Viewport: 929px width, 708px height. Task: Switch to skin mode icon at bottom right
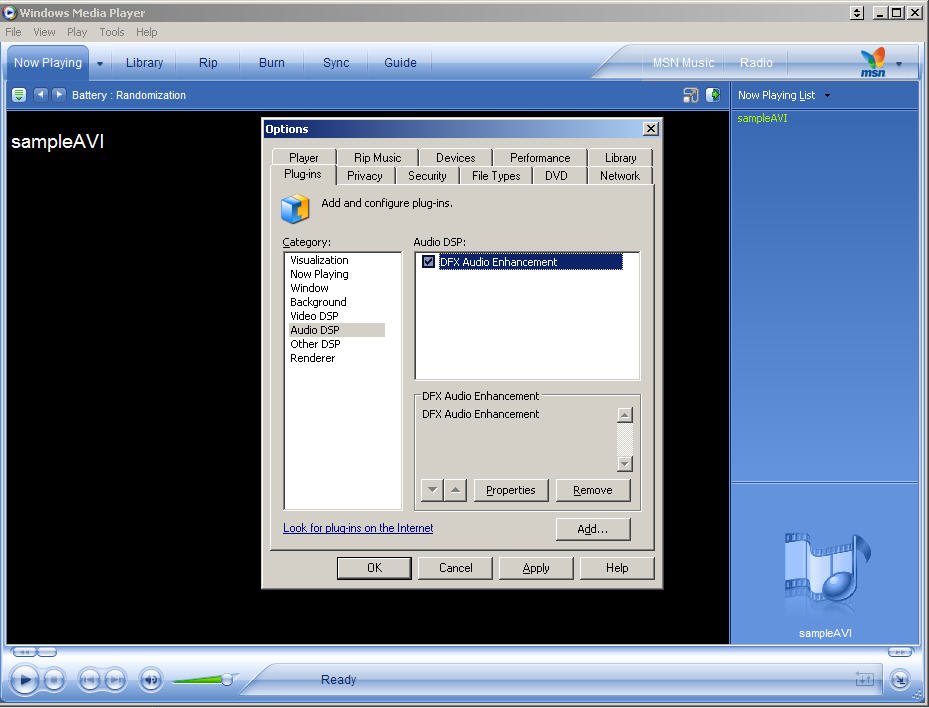click(x=899, y=680)
